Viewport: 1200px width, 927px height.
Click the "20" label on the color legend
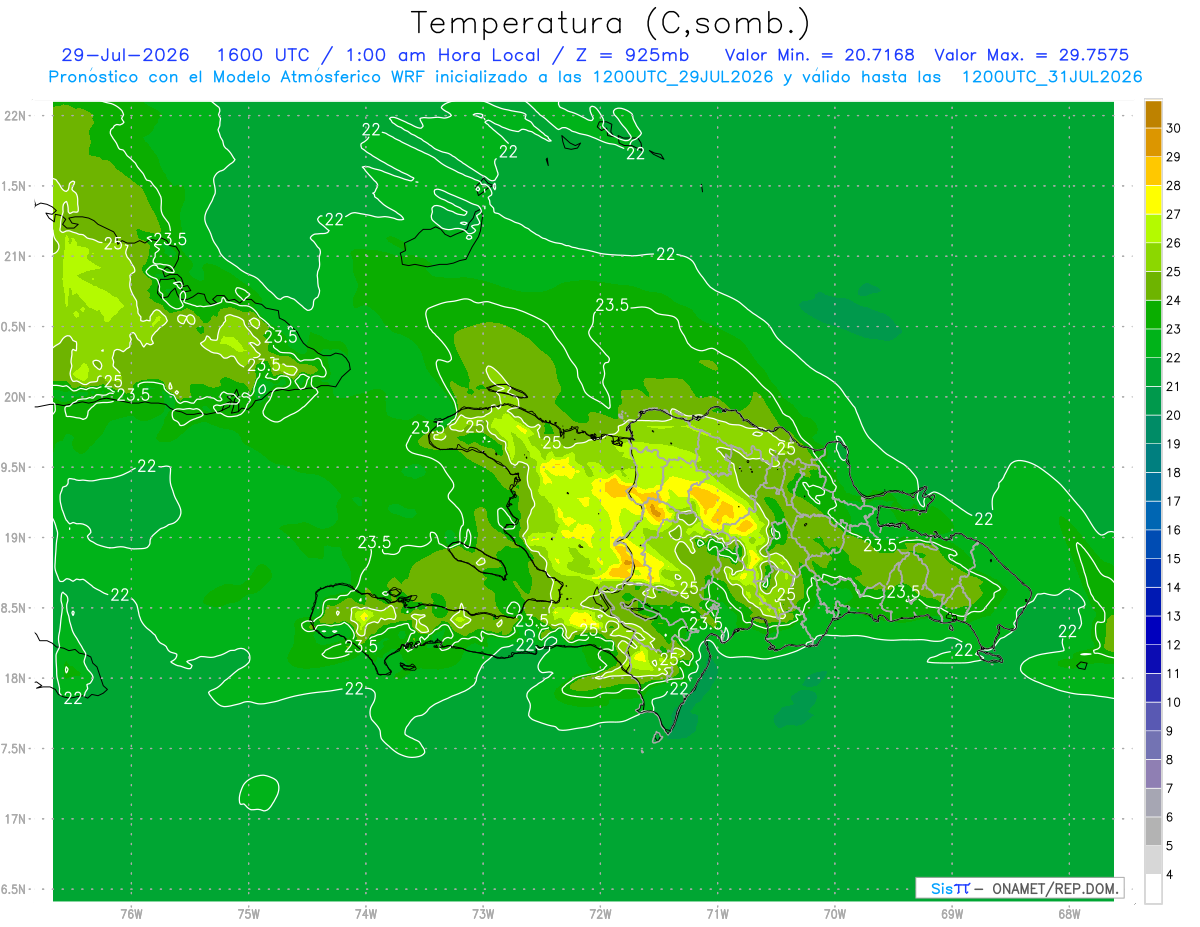[x=1174, y=415]
